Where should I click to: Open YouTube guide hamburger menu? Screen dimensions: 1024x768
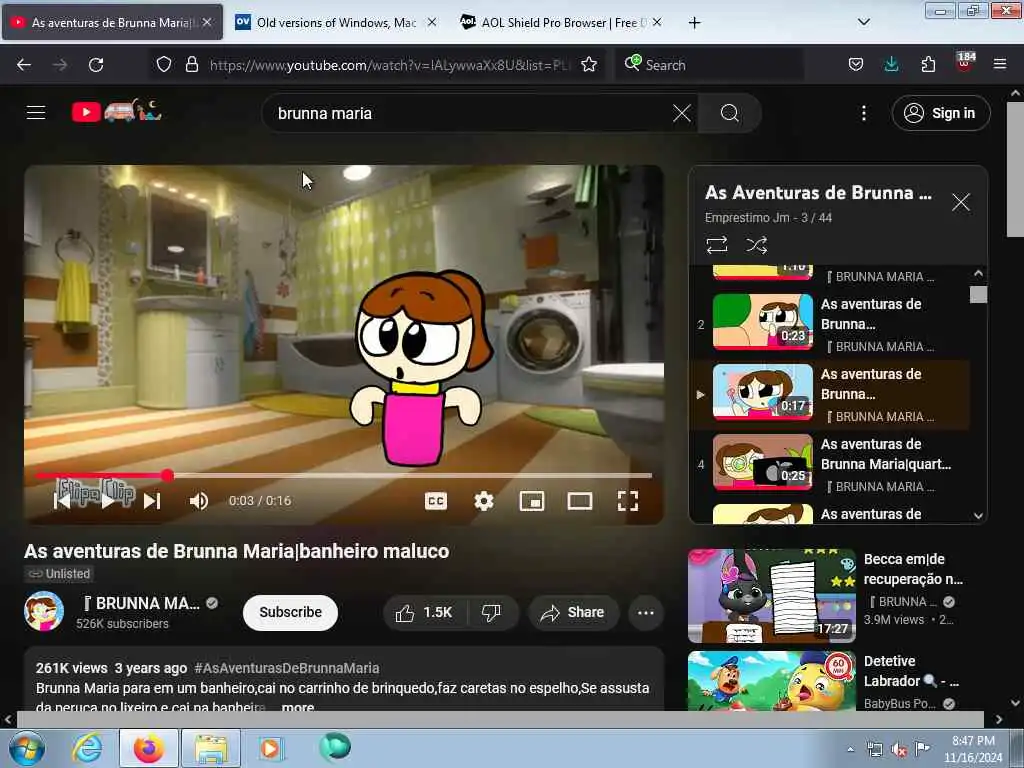tap(36, 113)
